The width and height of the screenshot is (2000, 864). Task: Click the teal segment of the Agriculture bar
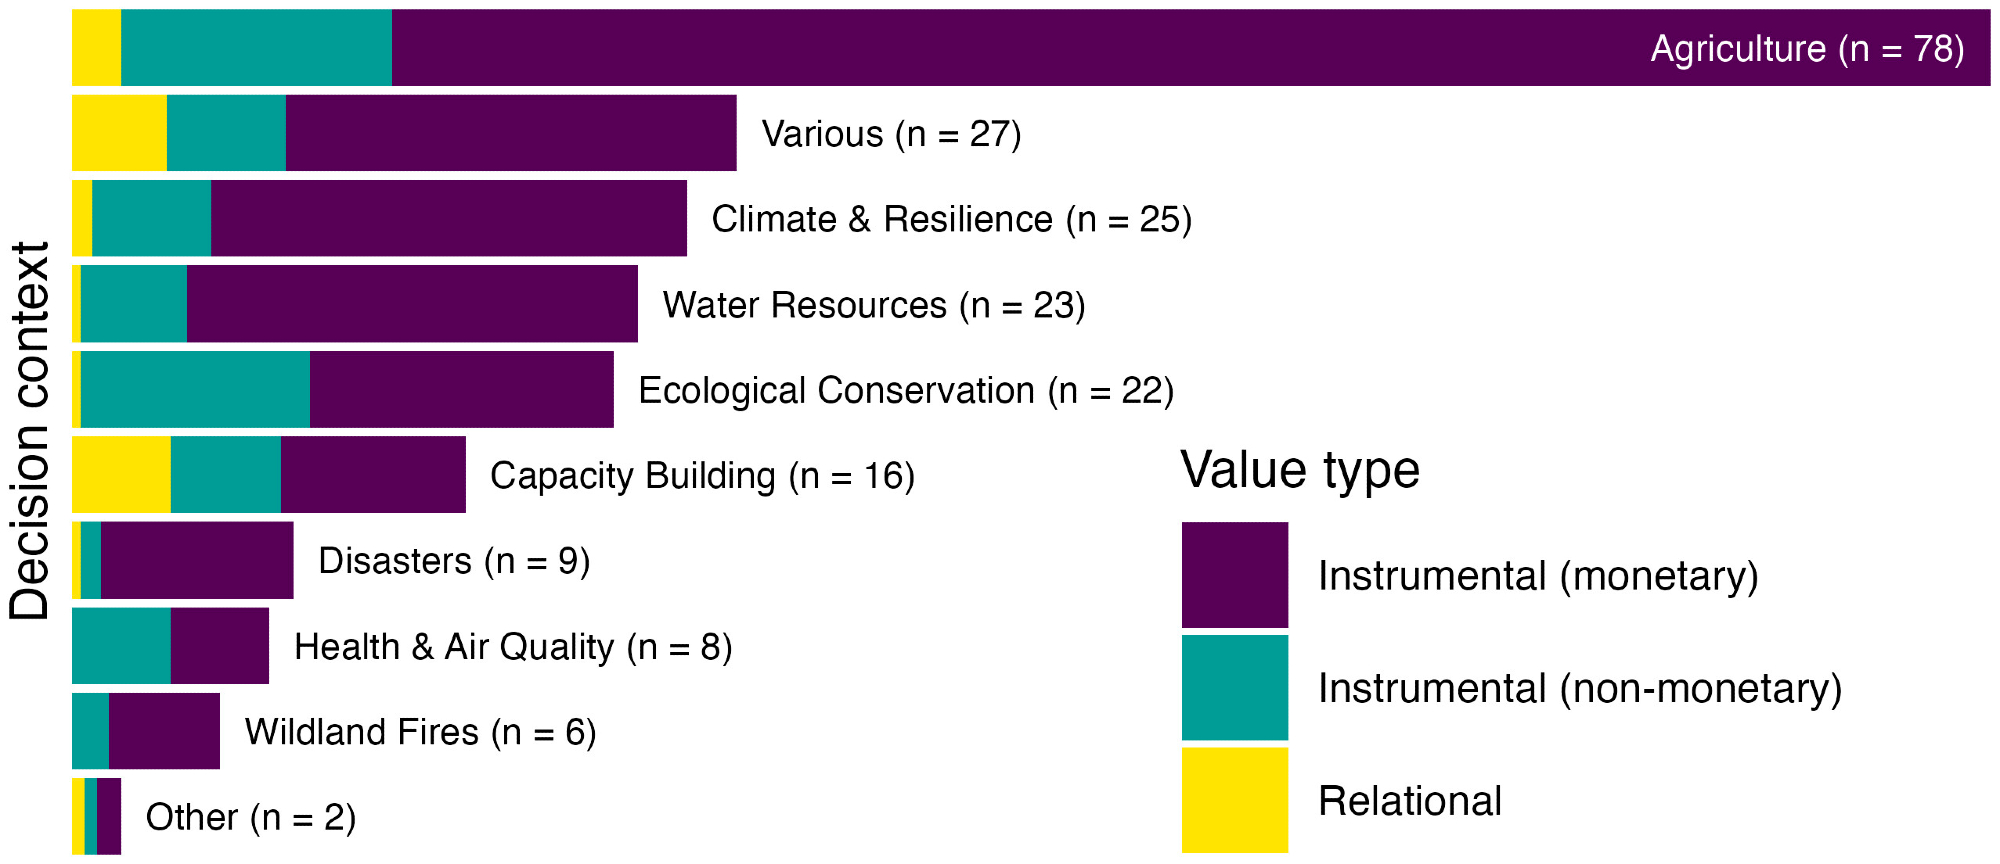pos(256,48)
